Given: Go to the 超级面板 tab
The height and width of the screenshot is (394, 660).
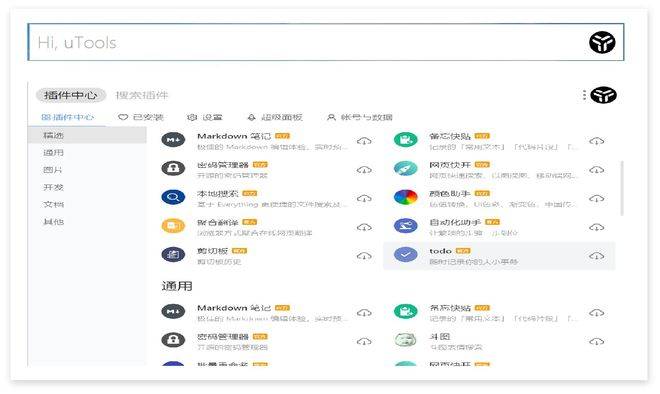Looking at the screenshot, I should (275, 117).
